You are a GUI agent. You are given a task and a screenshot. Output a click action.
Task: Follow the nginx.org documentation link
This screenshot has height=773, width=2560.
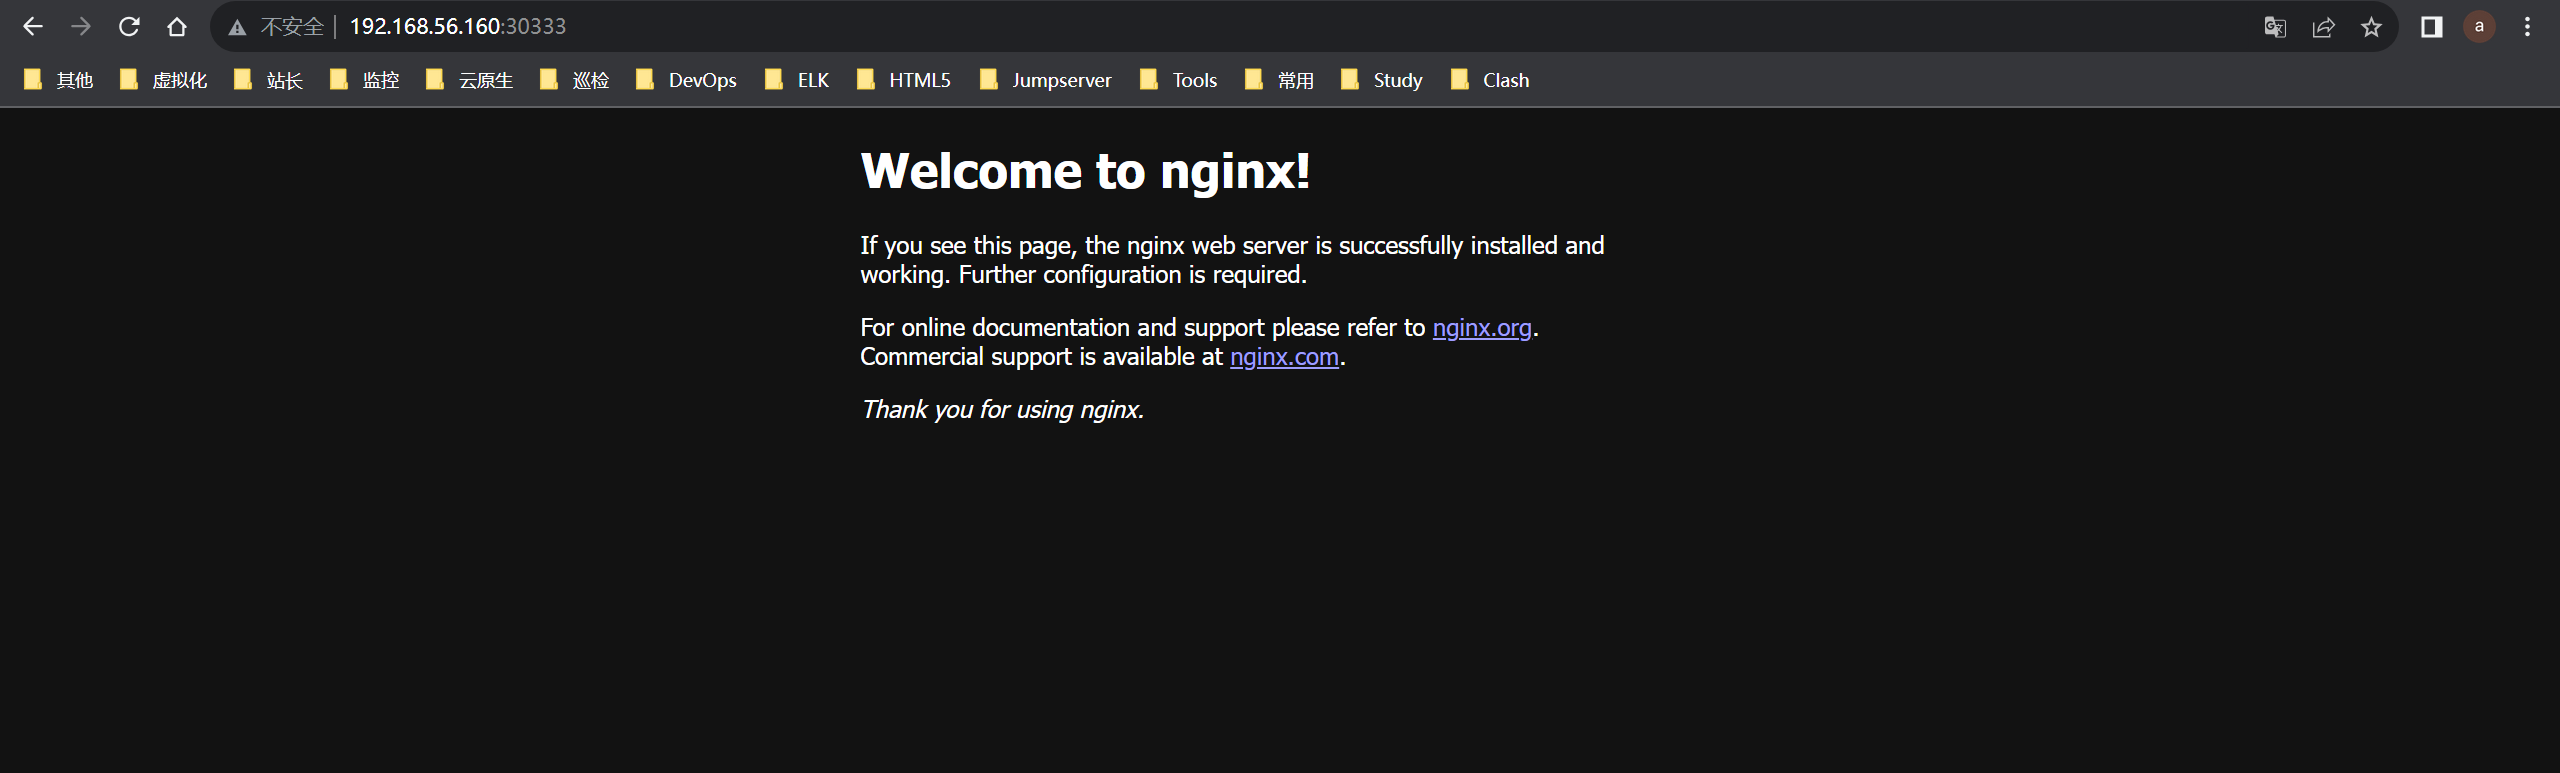point(1482,328)
